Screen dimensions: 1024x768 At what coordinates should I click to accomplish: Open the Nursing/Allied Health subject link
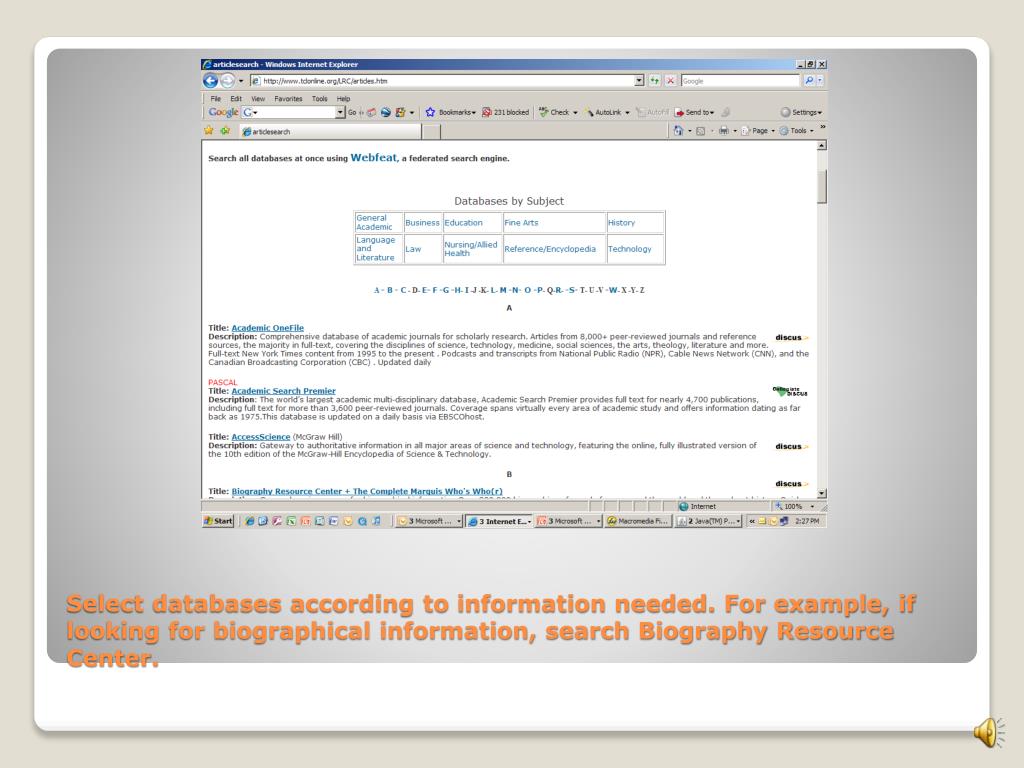[470, 249]
